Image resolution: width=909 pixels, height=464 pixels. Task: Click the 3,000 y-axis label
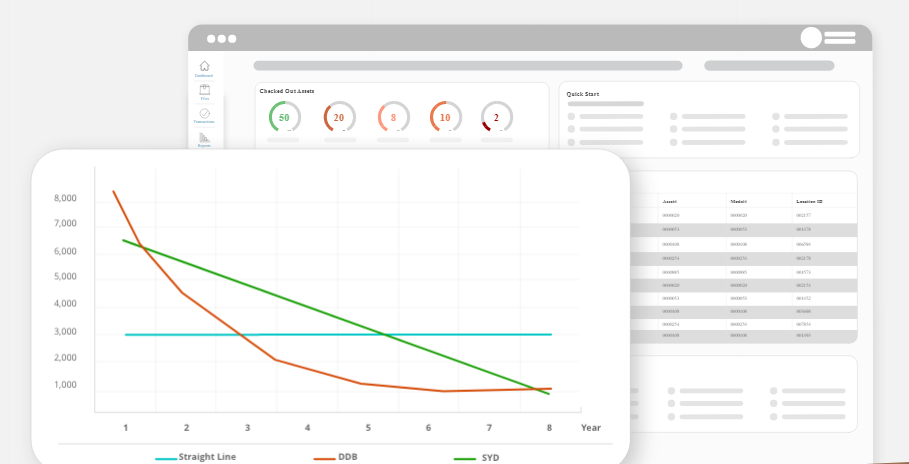(66, 332)
